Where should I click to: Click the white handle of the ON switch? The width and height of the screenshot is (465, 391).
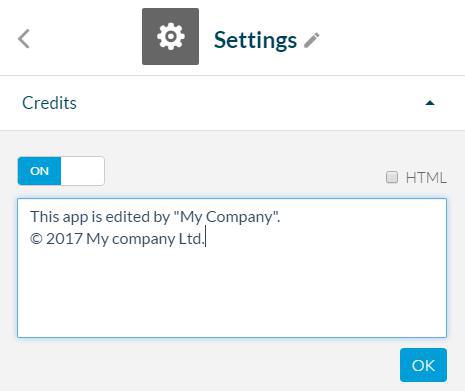tap(83, 171)
